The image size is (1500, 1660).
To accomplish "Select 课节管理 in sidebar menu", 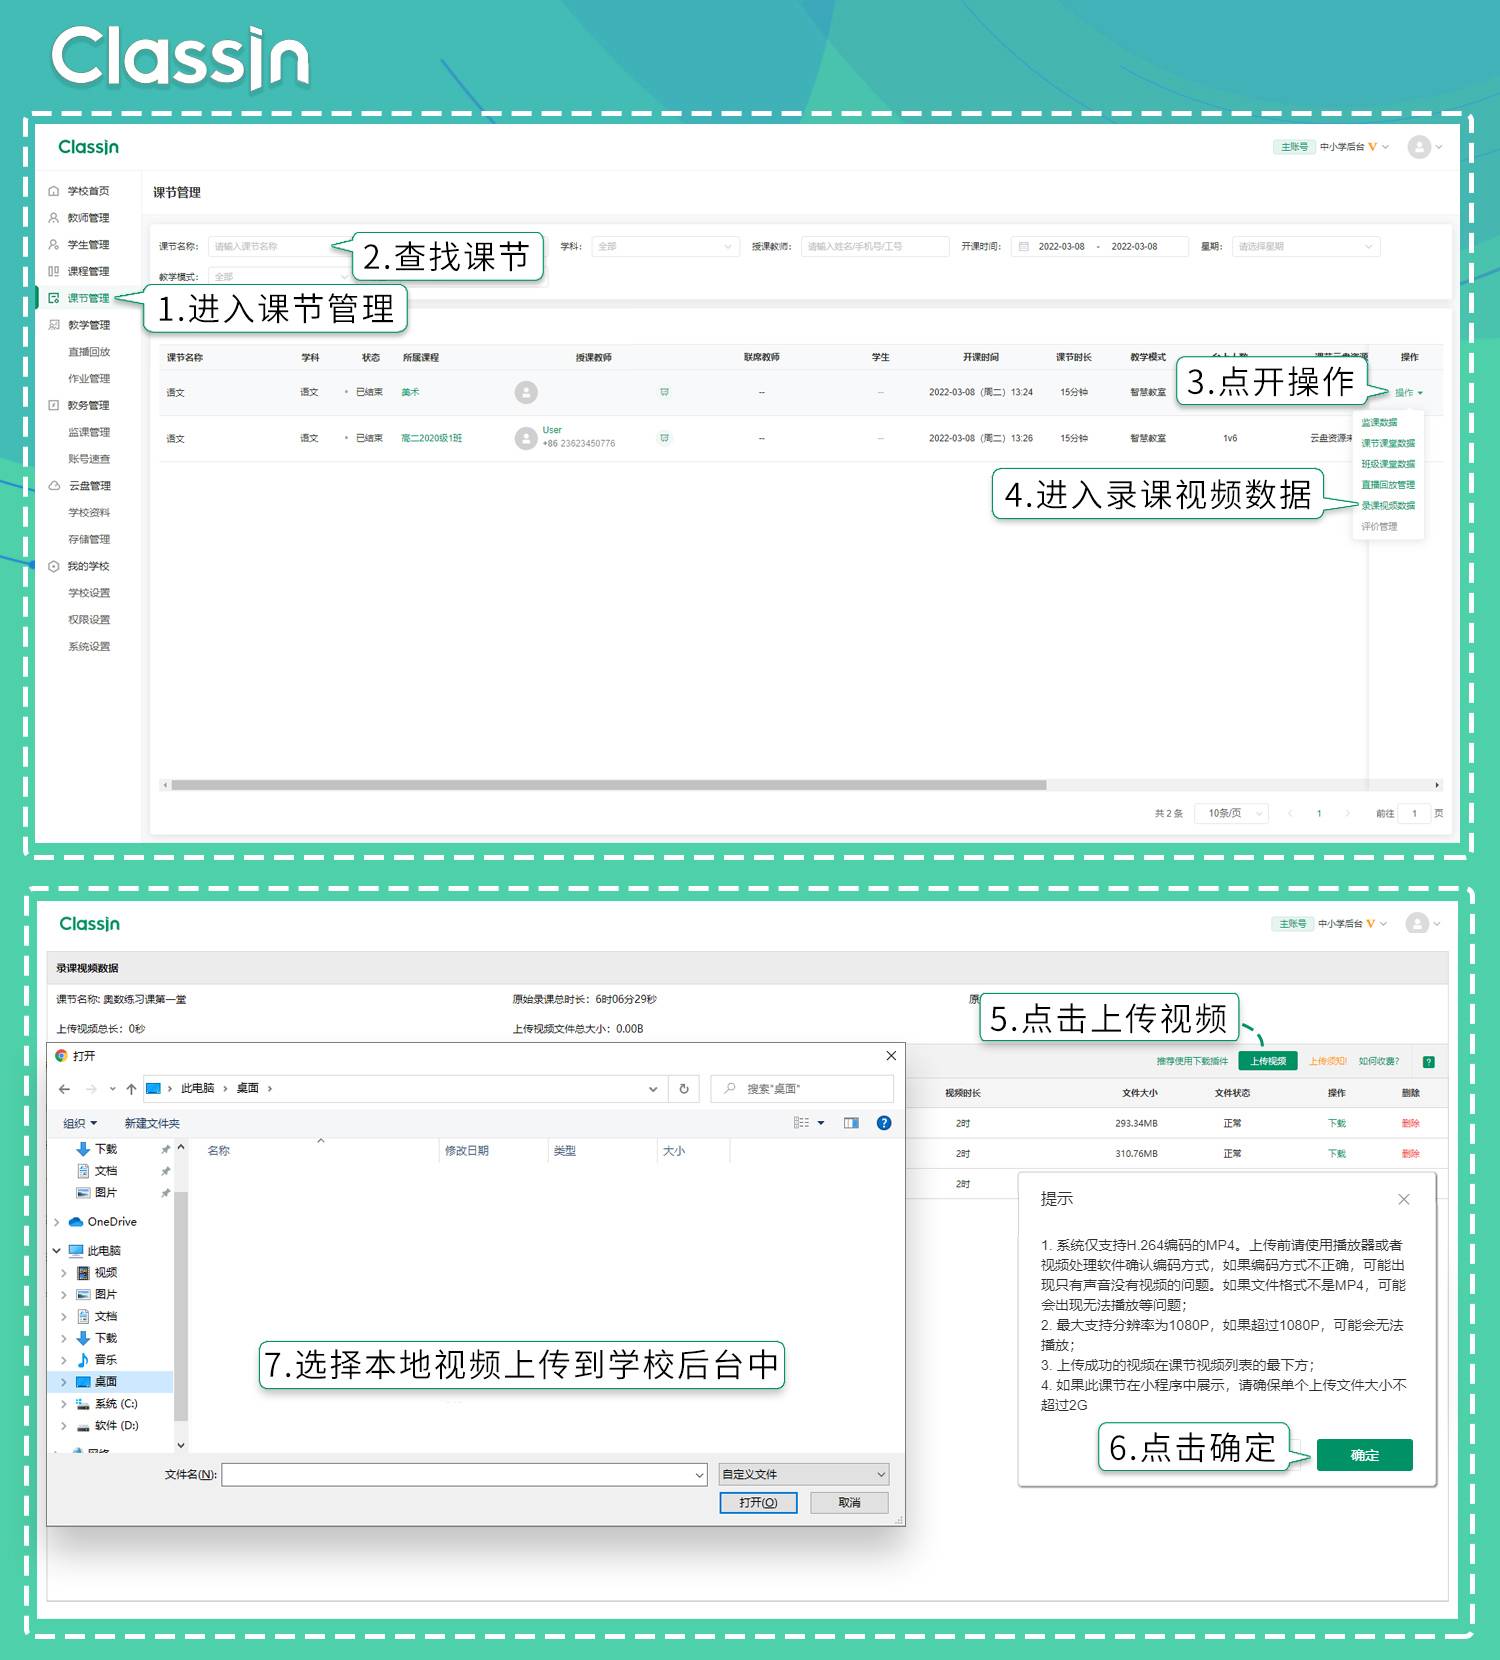I will coord(88,298).
